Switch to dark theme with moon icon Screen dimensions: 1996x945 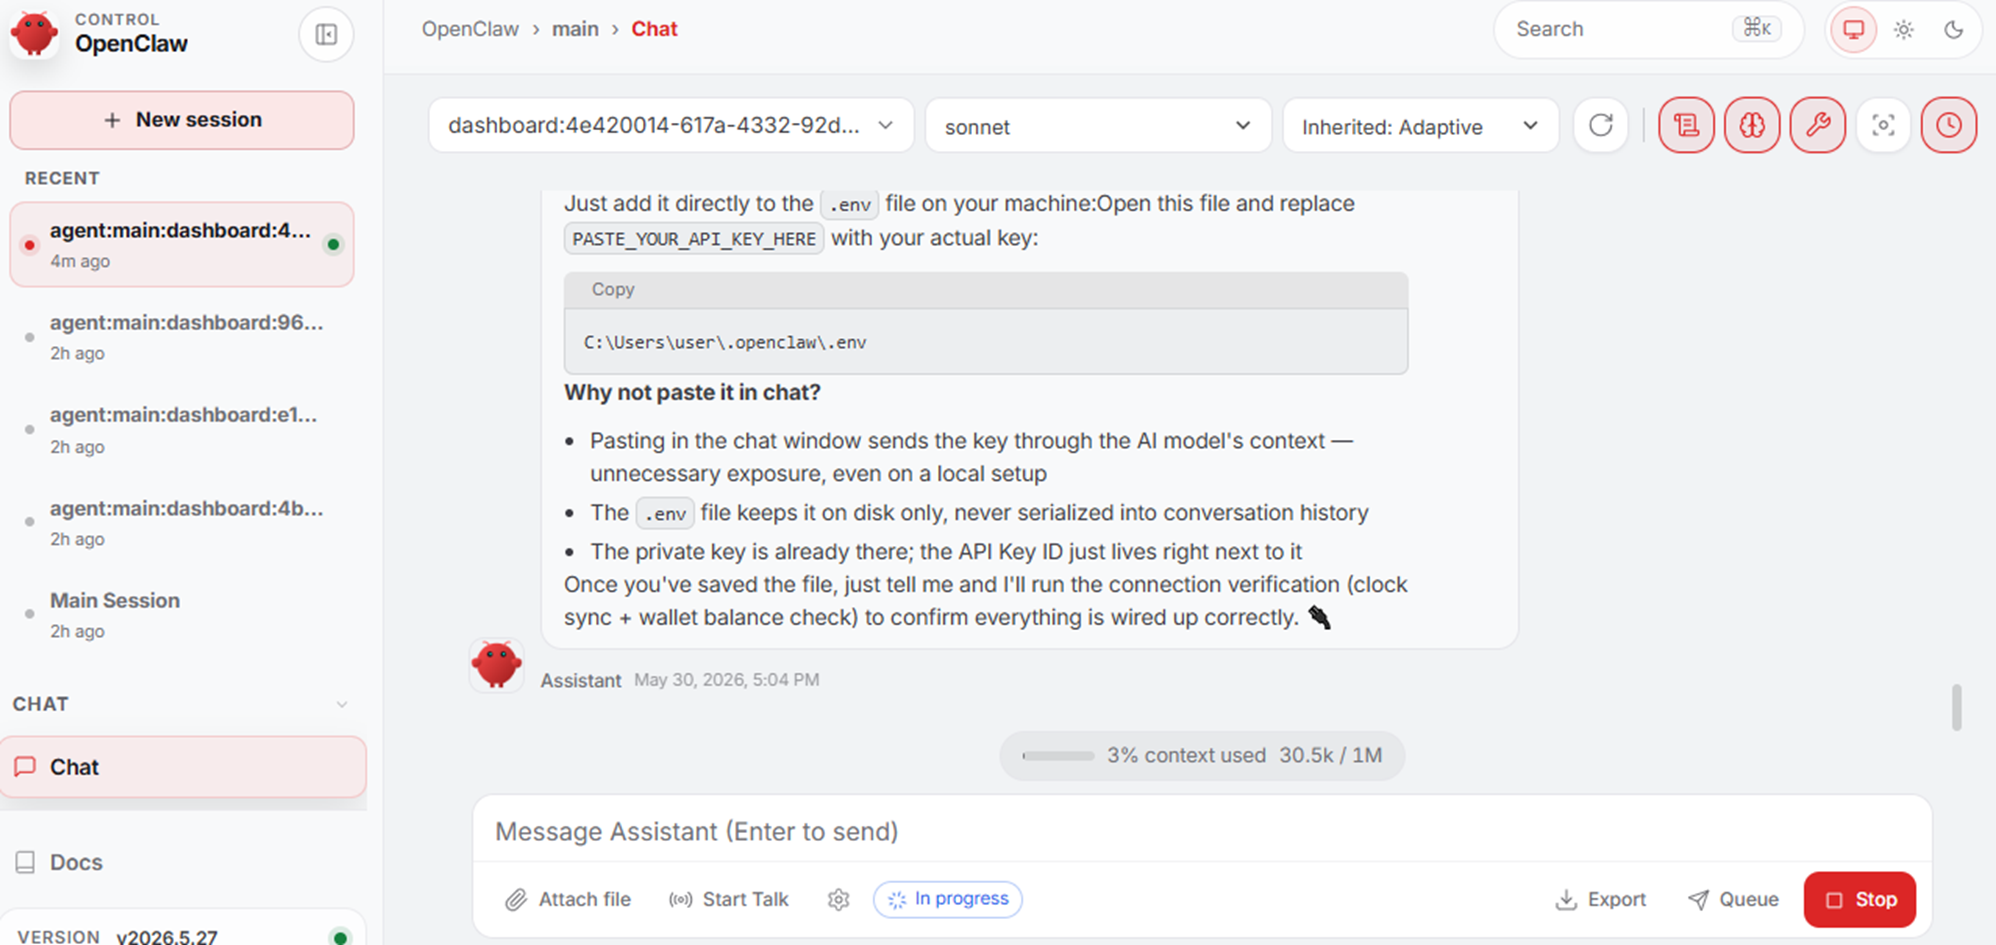pyautogui.click(x=1953, y=30)
